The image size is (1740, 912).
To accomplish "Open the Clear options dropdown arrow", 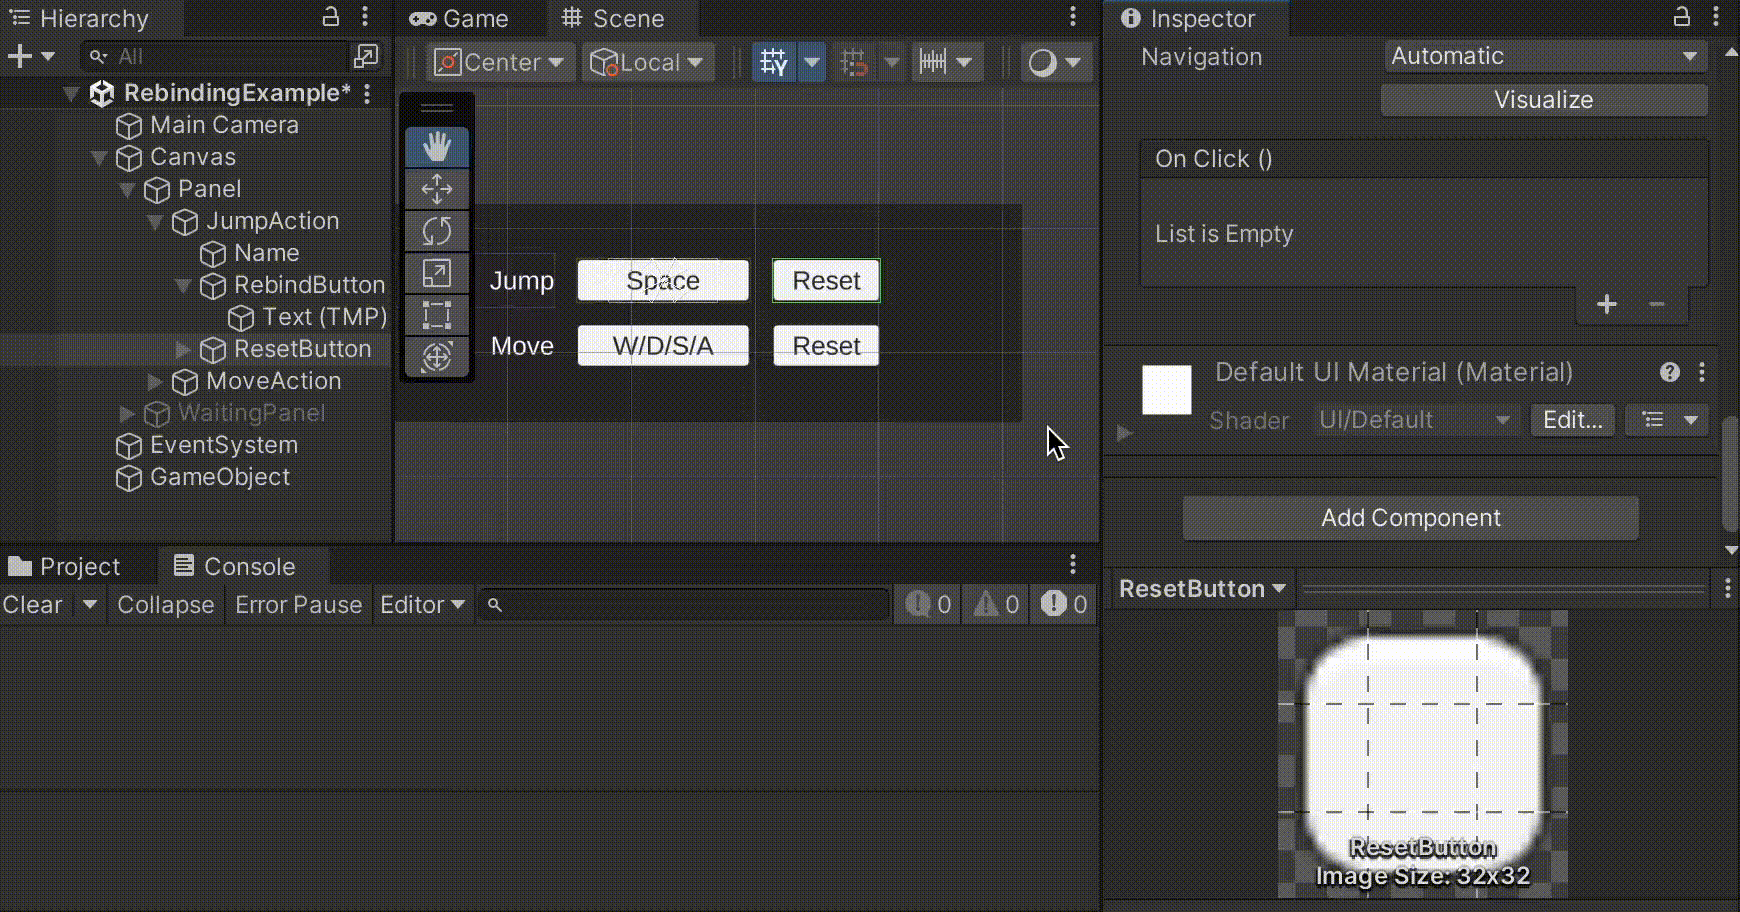I will (x=89, y=605).
